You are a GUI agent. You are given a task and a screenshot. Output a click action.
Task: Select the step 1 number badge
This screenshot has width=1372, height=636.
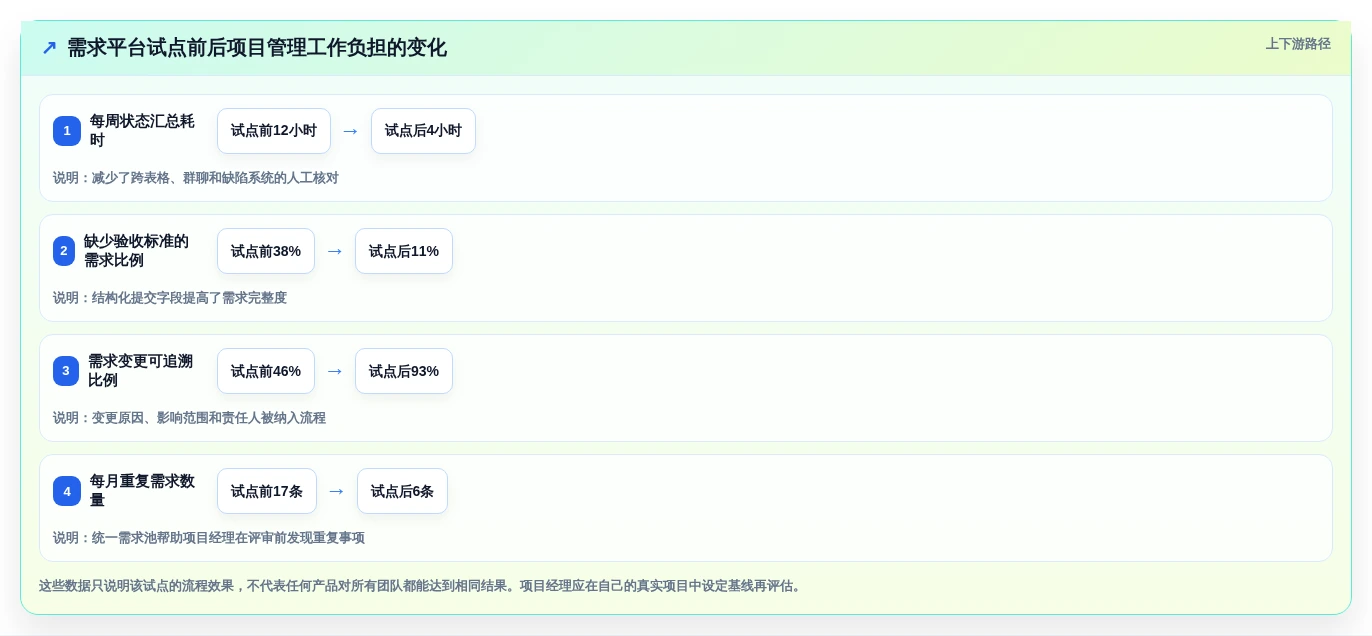tap(67, 131)
